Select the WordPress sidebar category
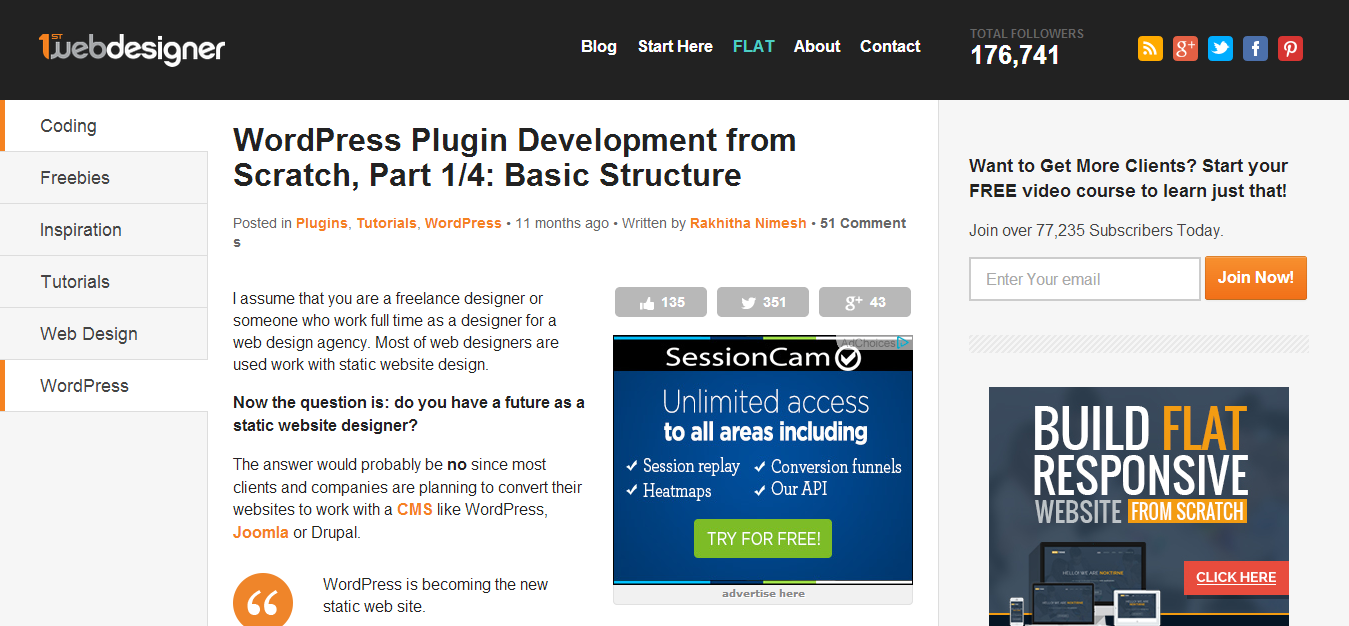The height and width of the screenshot is (626, 1349). [x=104, y=386]
